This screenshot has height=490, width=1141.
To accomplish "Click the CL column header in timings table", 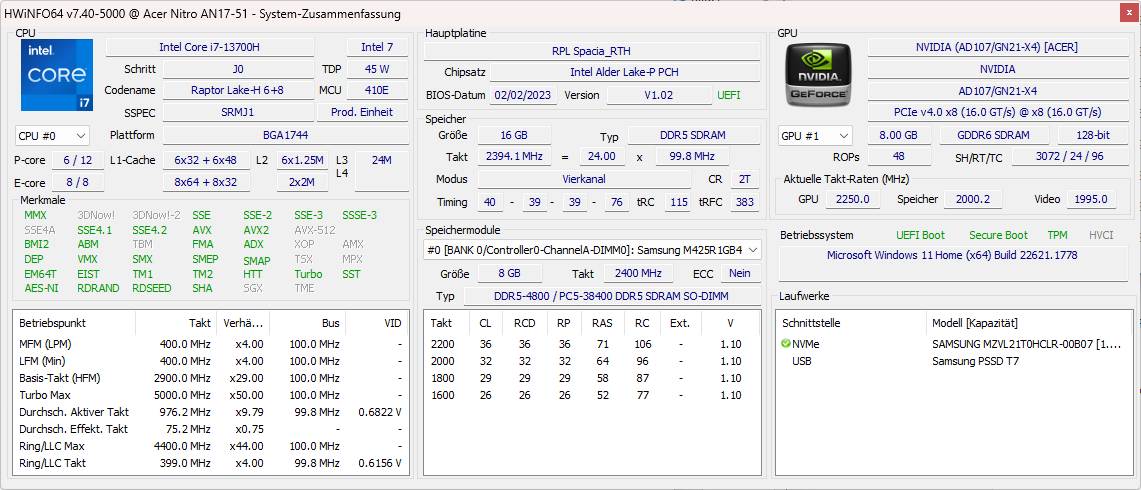I will point(485,323).
